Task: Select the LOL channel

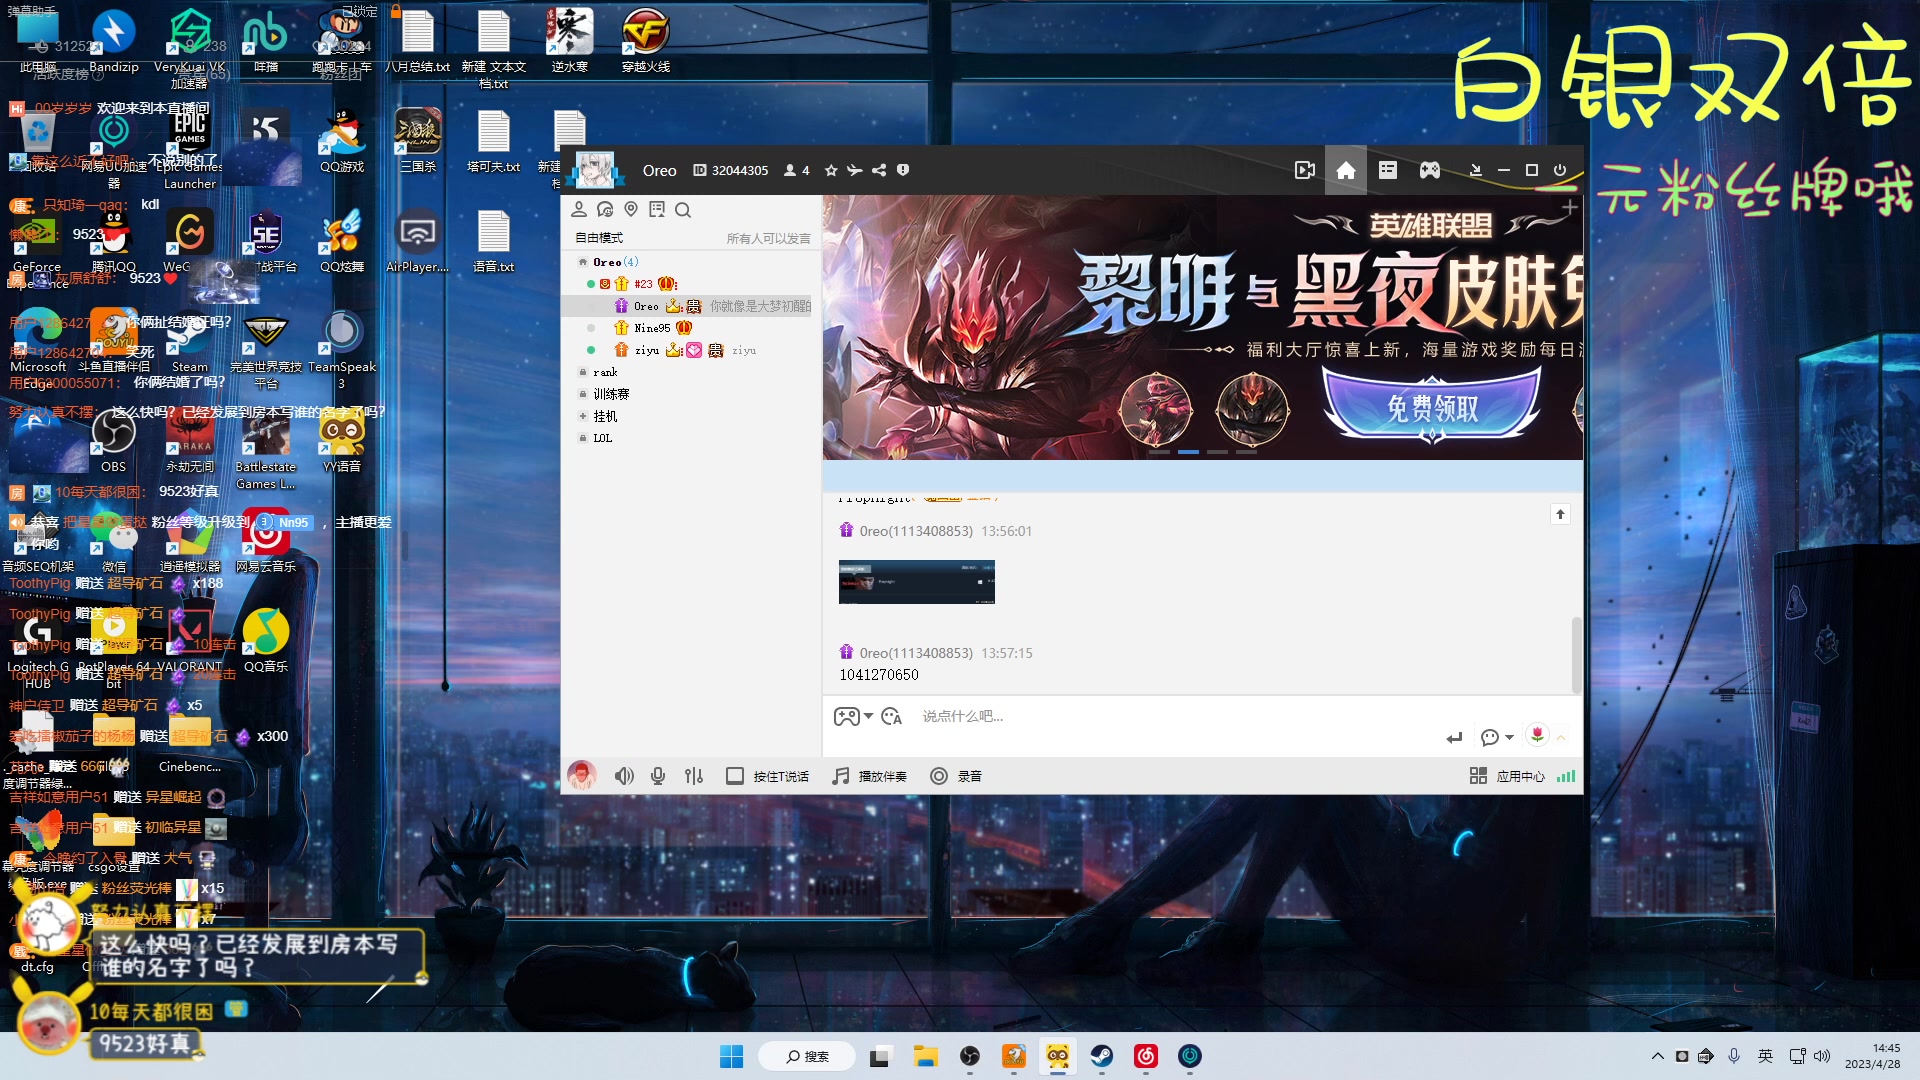Action: (x=602, y=438)
